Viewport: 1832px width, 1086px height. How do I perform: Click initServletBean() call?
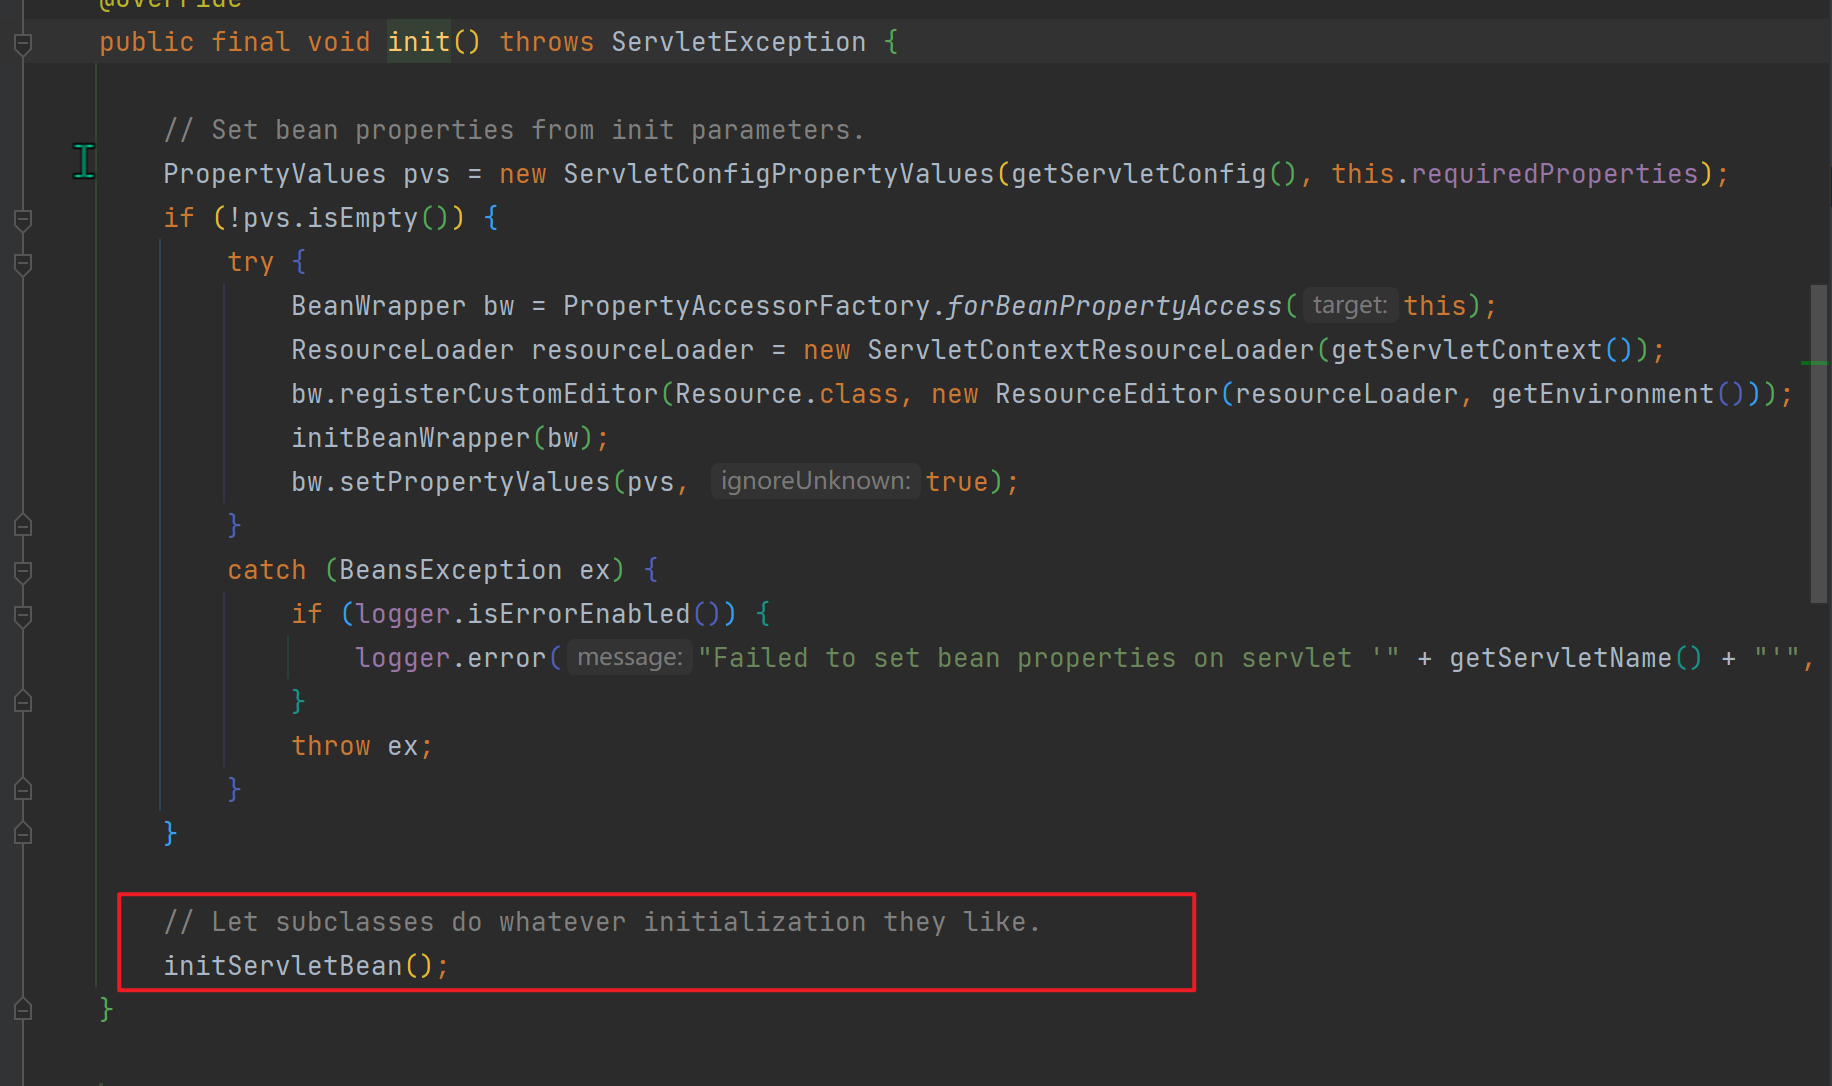click(298, 966)
